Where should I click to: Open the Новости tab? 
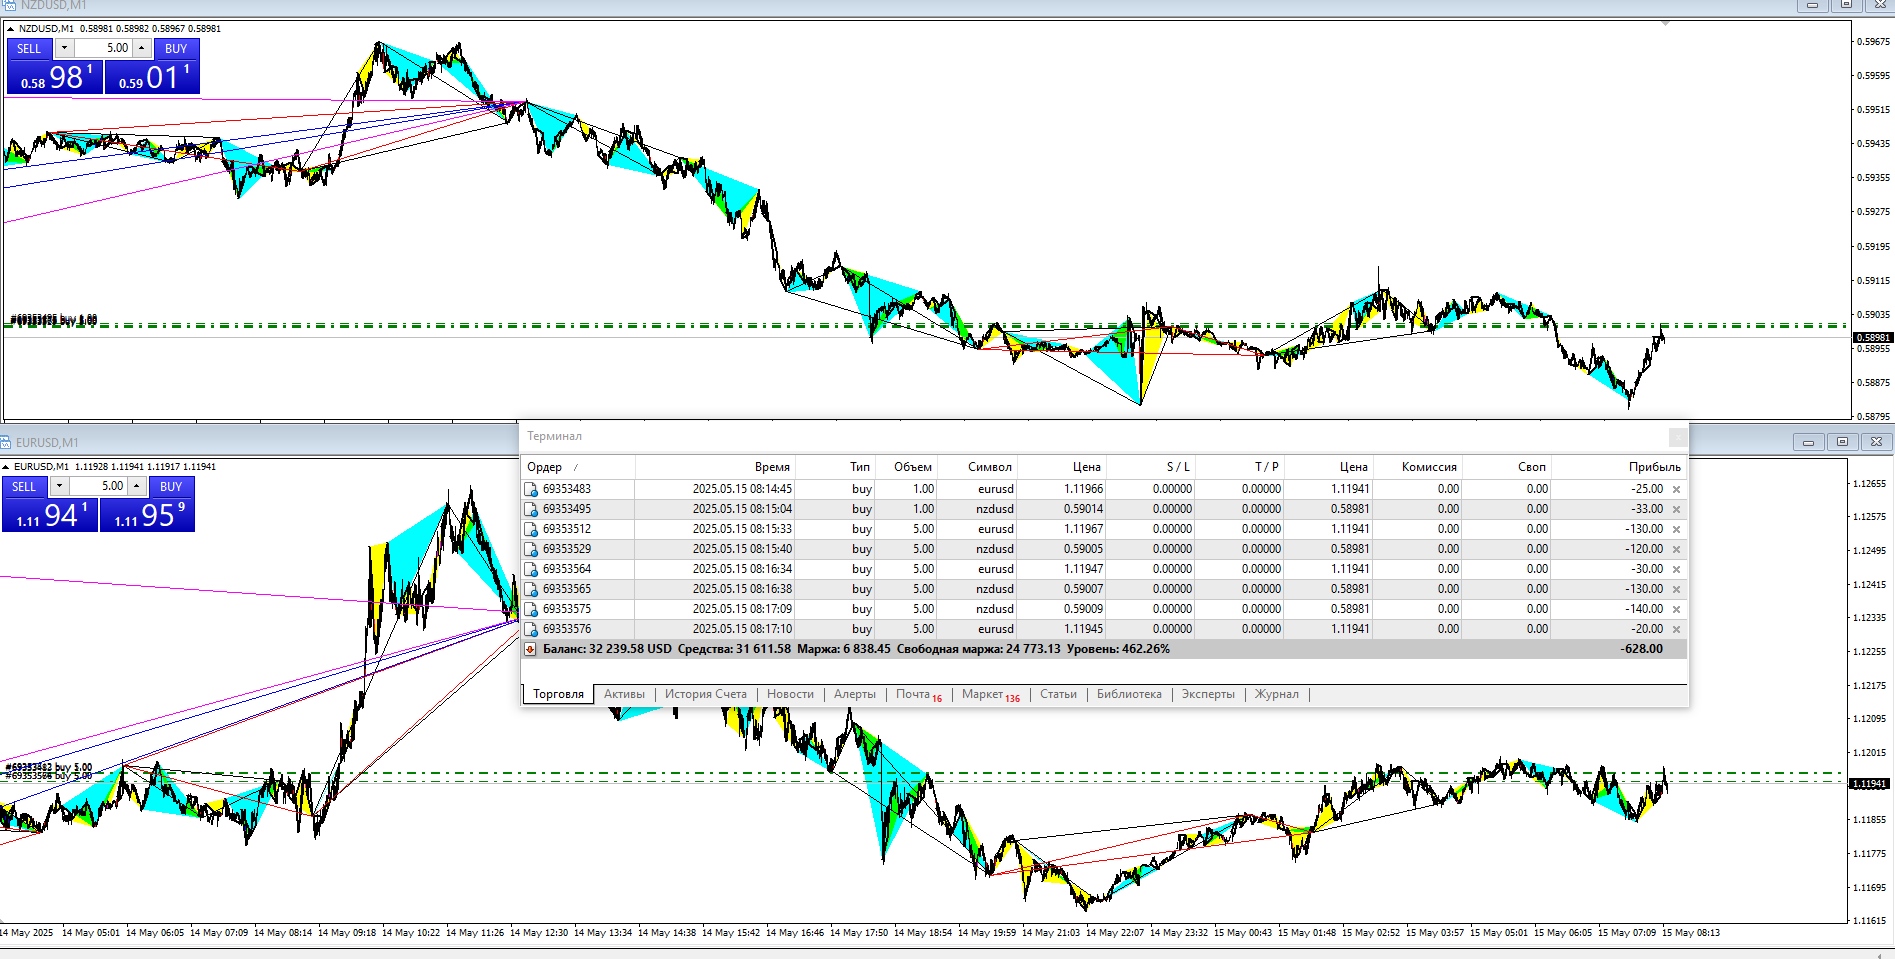[790, 694]
